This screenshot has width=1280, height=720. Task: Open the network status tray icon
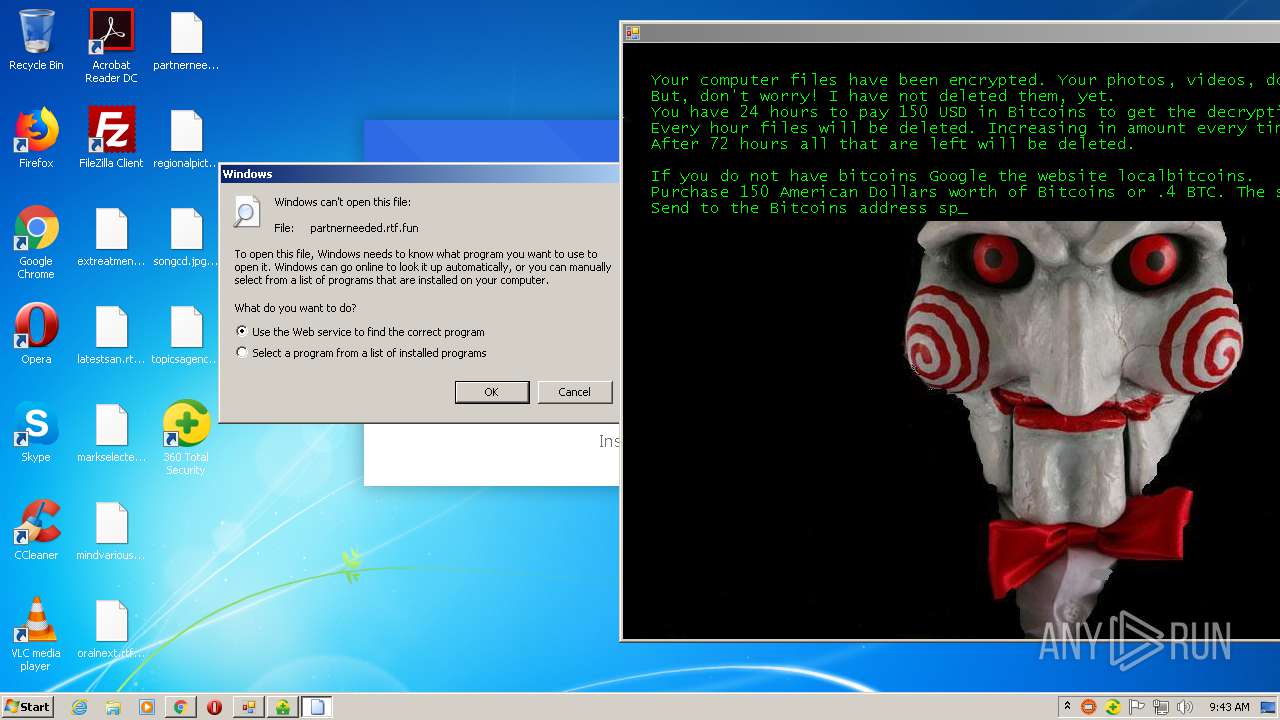pos(1160,707)
